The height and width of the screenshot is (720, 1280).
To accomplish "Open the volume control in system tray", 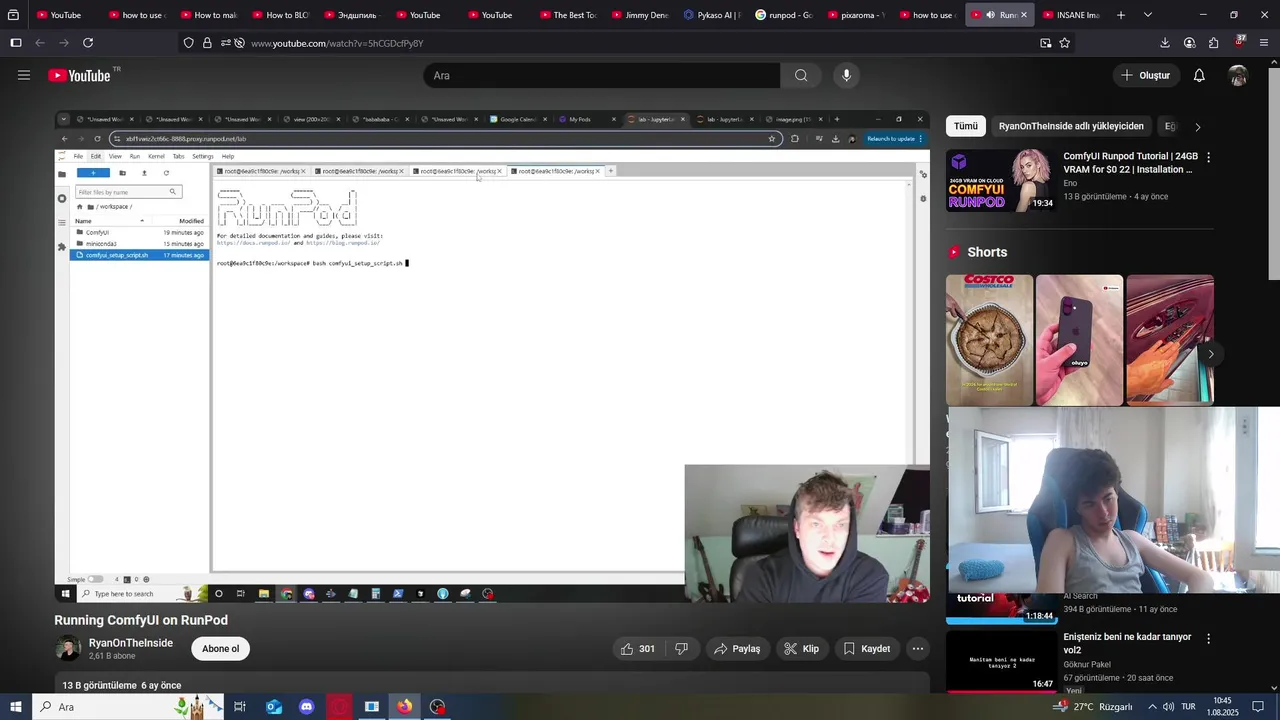I will 1169,707.
